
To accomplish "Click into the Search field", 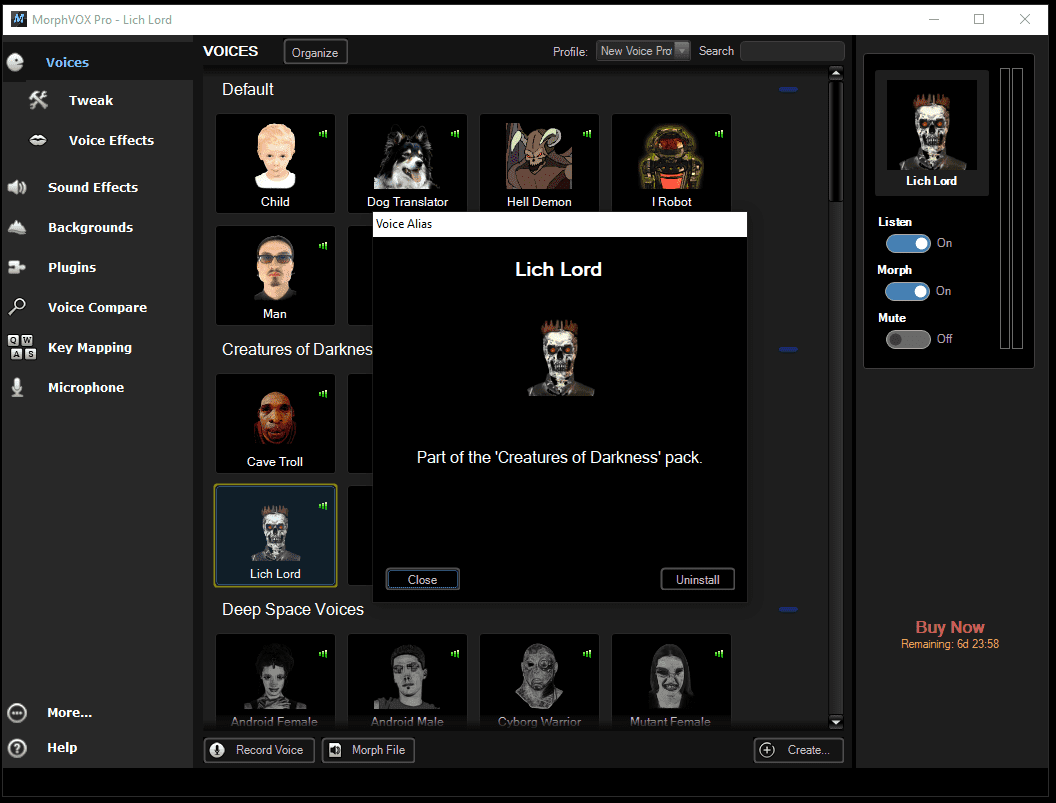I will pyautogui.click(x=792, y=51).
